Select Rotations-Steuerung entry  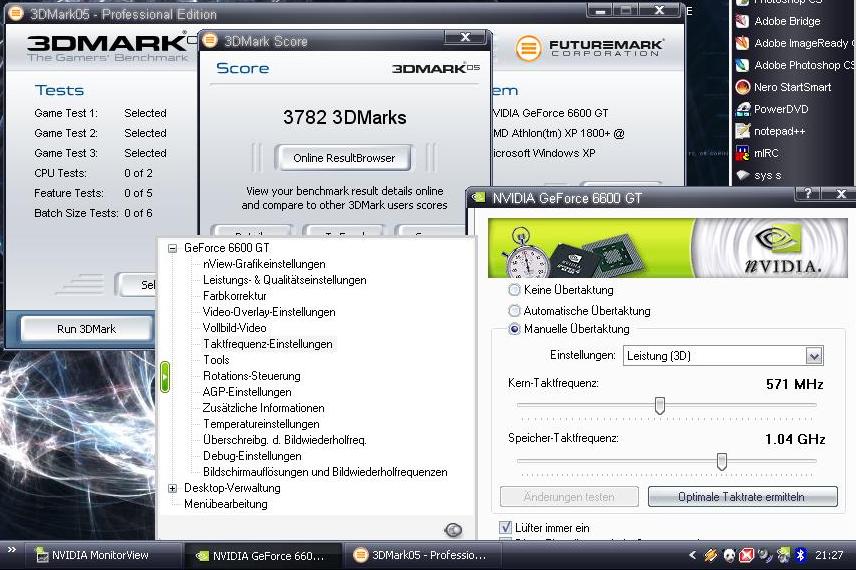[x=252, y=376]
